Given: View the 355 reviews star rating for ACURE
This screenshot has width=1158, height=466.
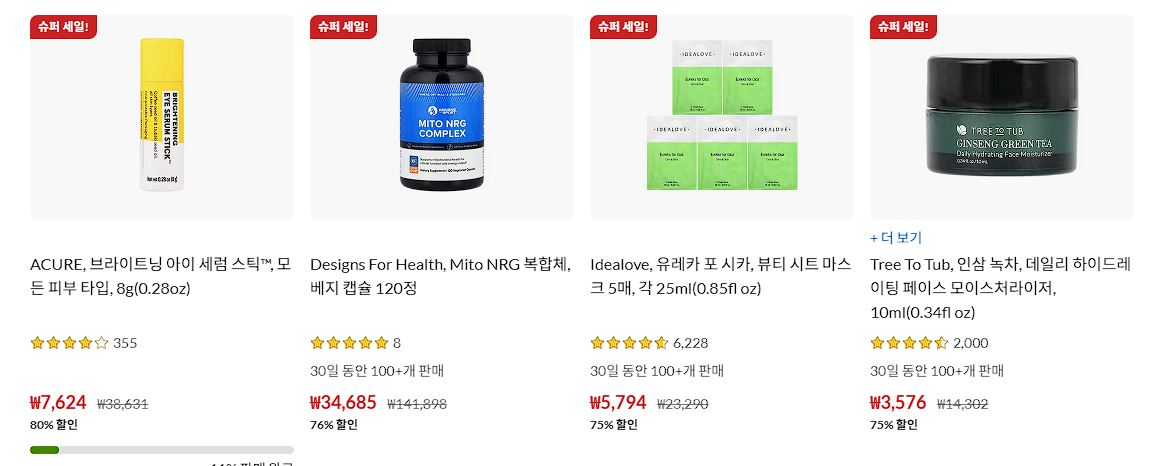Looking at the screenshot, I should click(x=83, y=343).
